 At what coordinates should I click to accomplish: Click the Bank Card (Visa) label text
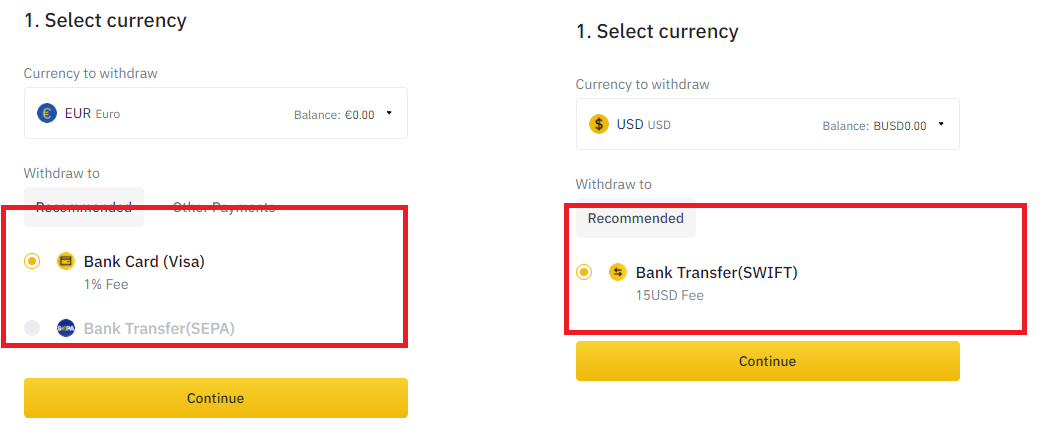(x=144, y=262)
